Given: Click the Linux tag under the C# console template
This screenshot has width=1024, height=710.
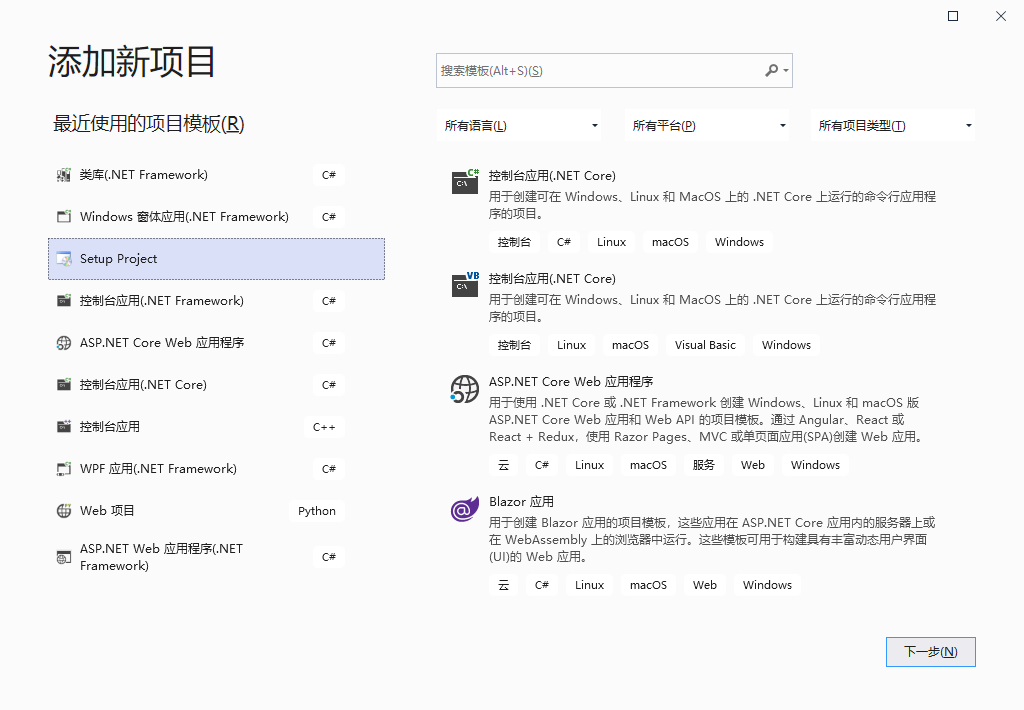Looking at the screenshot, I should (x=610, y=241).
